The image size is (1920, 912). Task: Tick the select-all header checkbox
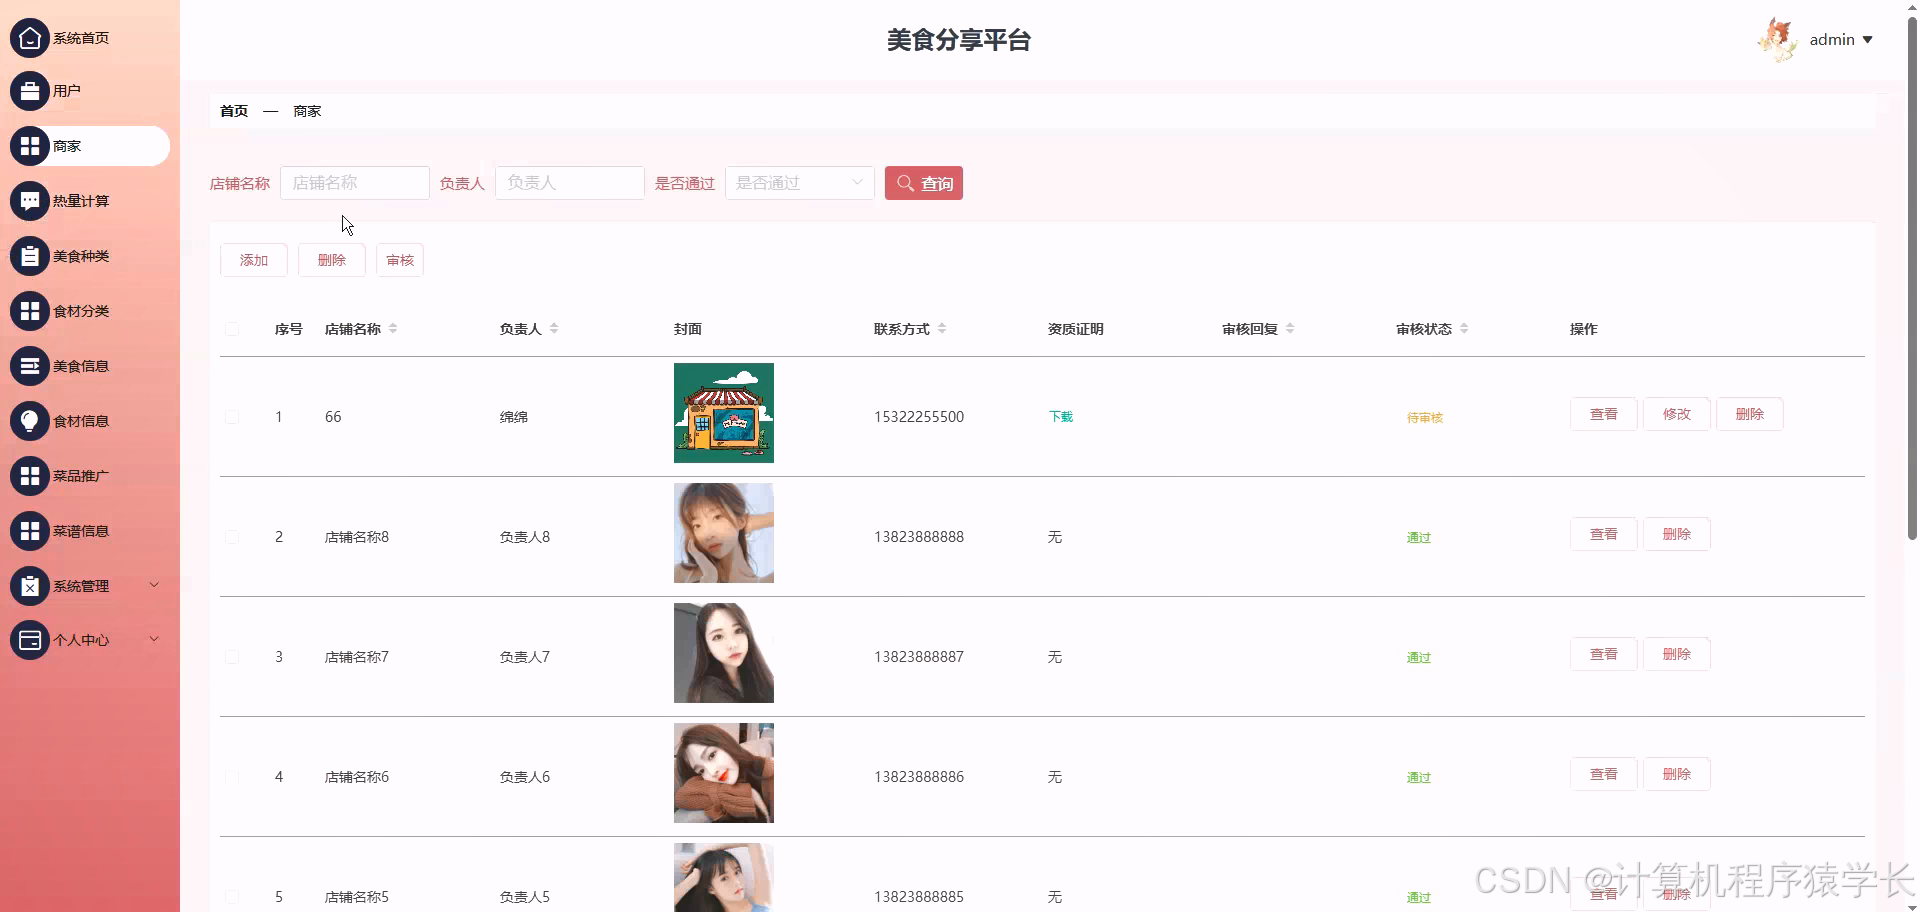232,329
